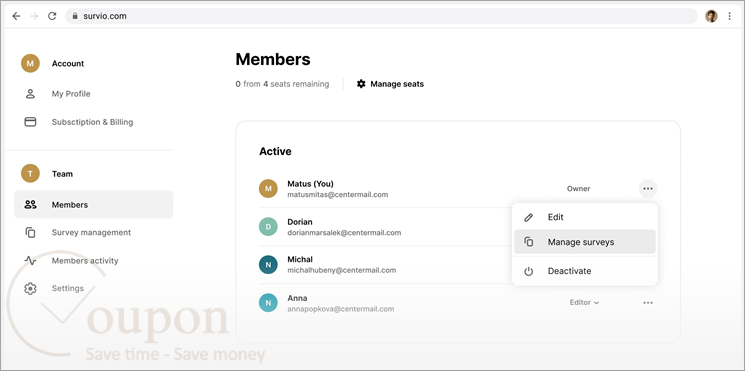Click the Members people icon in sidebar
This screenshot has height=371, width=745.
point(30,204)
